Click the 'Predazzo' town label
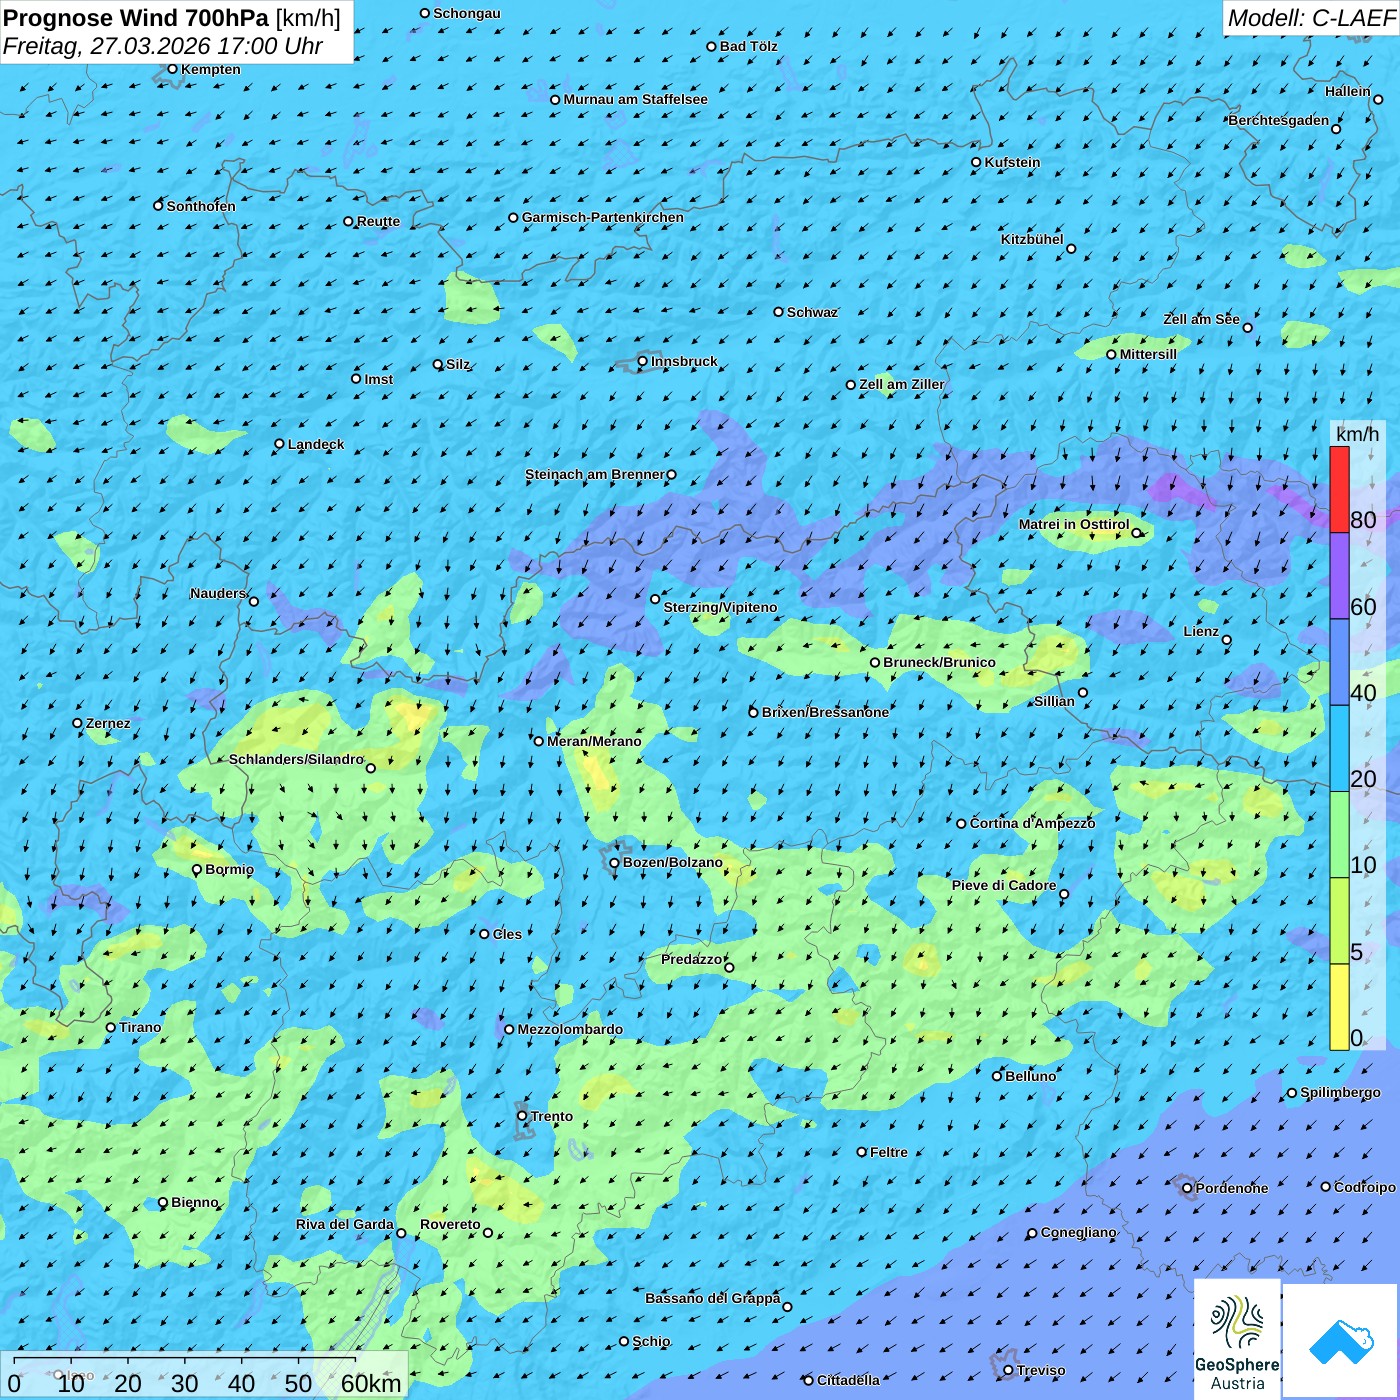The height and width of the screenshot is (1400, 1400). tap(691, 959)
